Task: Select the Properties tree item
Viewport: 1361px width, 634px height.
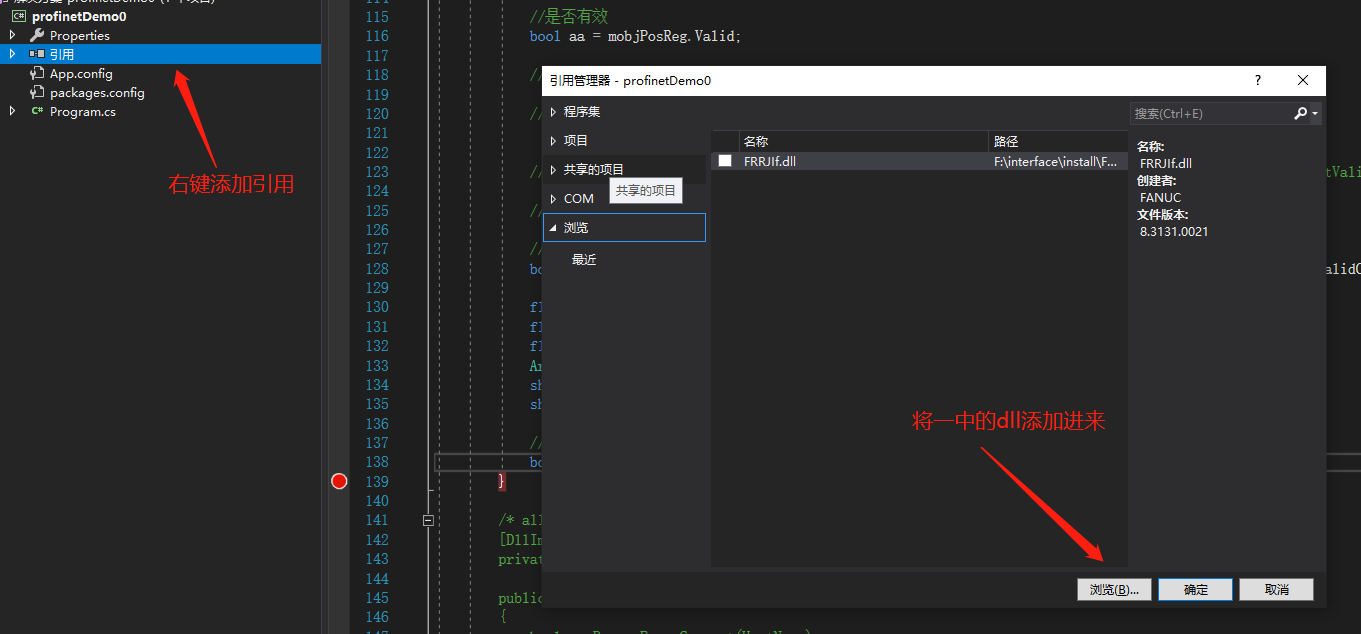Action: (x=80, y=36)
